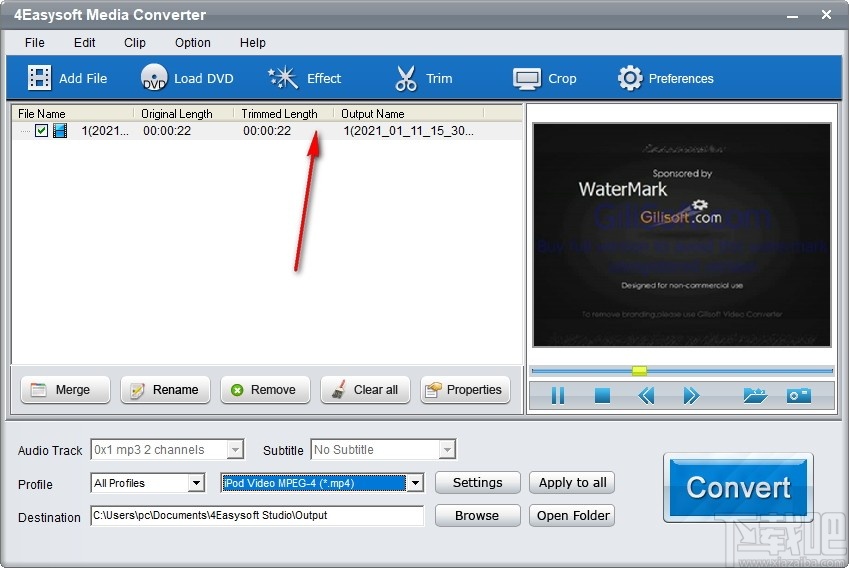Screen dimensions: 849x568
Task: Click the File Name column header
Action: [x=73, y=114]
